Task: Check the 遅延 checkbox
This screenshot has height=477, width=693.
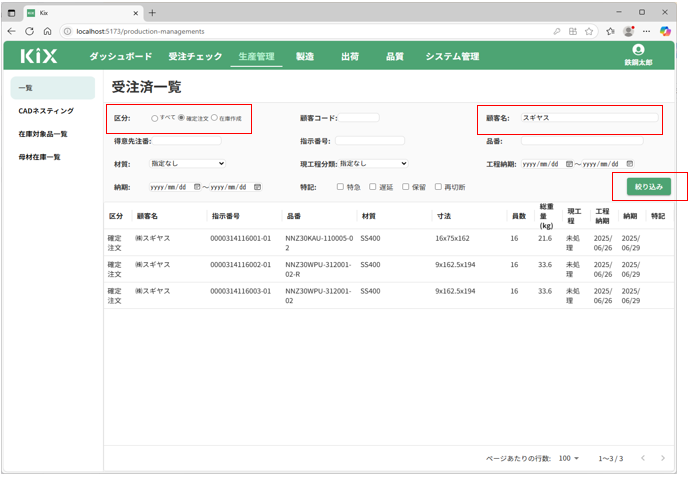Action: pyautogui.click(x=373, y=187)
